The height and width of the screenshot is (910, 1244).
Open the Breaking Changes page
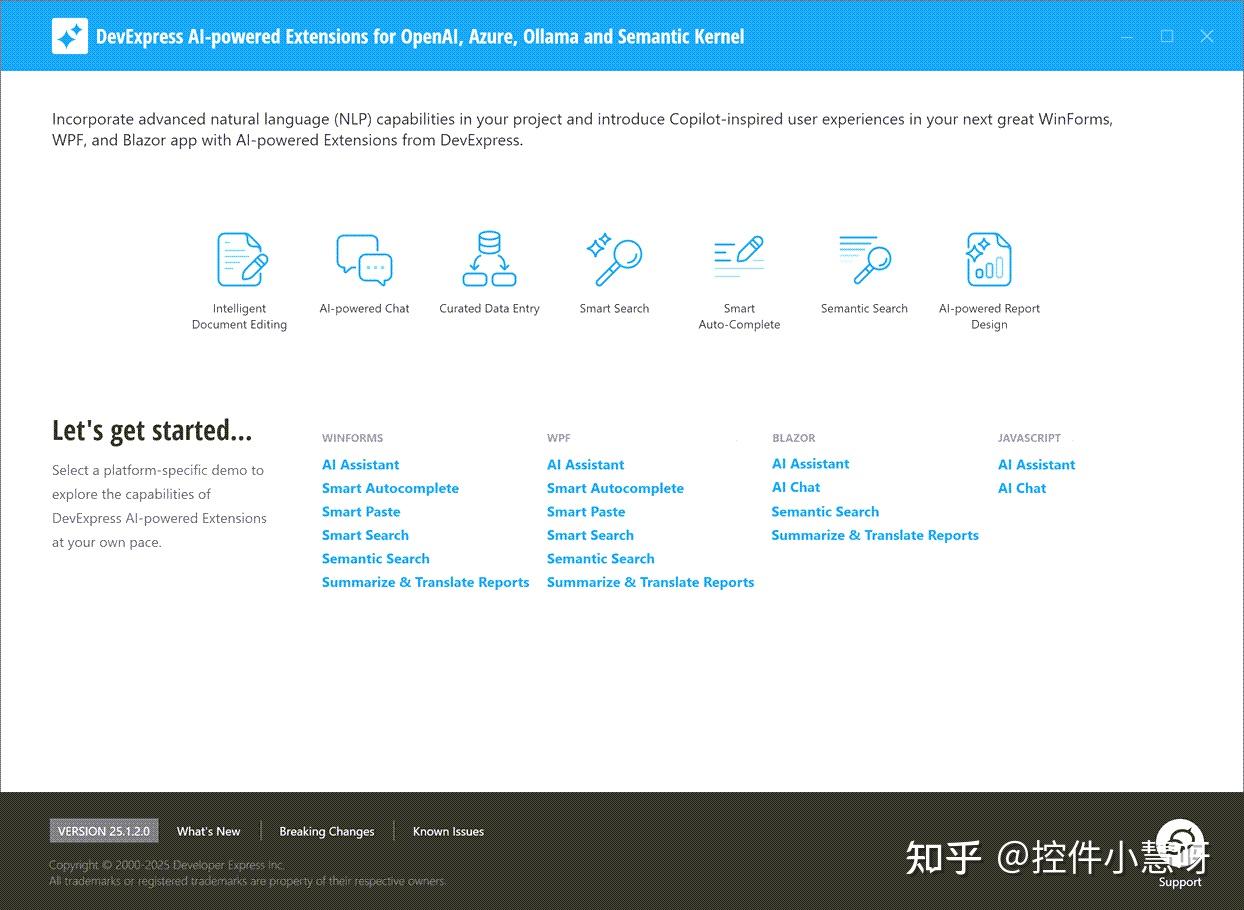tap(326, 831)
